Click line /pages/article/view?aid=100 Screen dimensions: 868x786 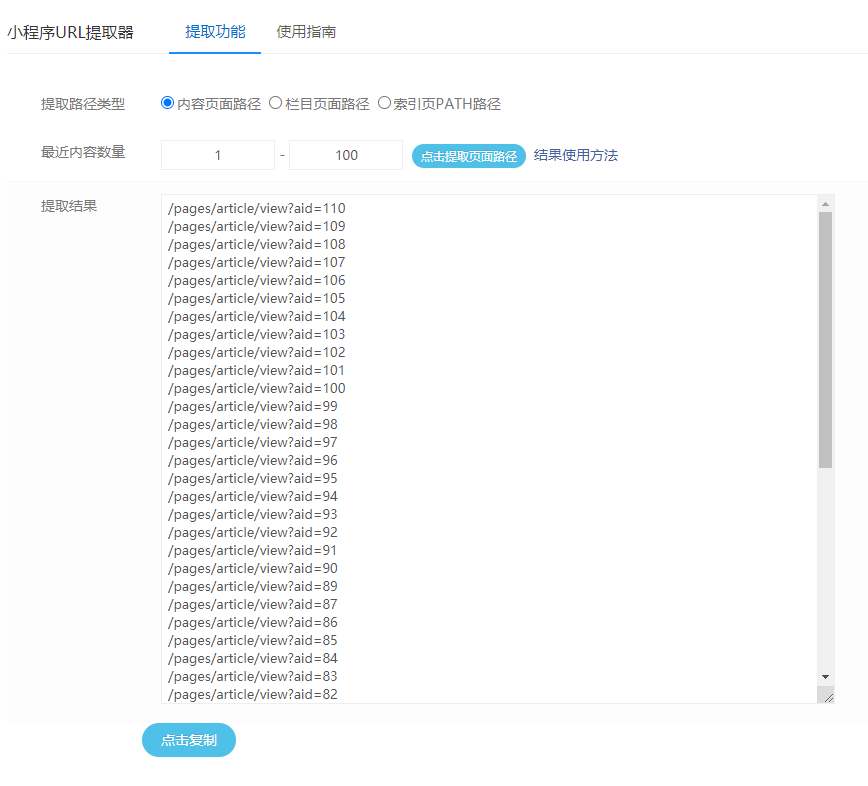pos(256,389)
